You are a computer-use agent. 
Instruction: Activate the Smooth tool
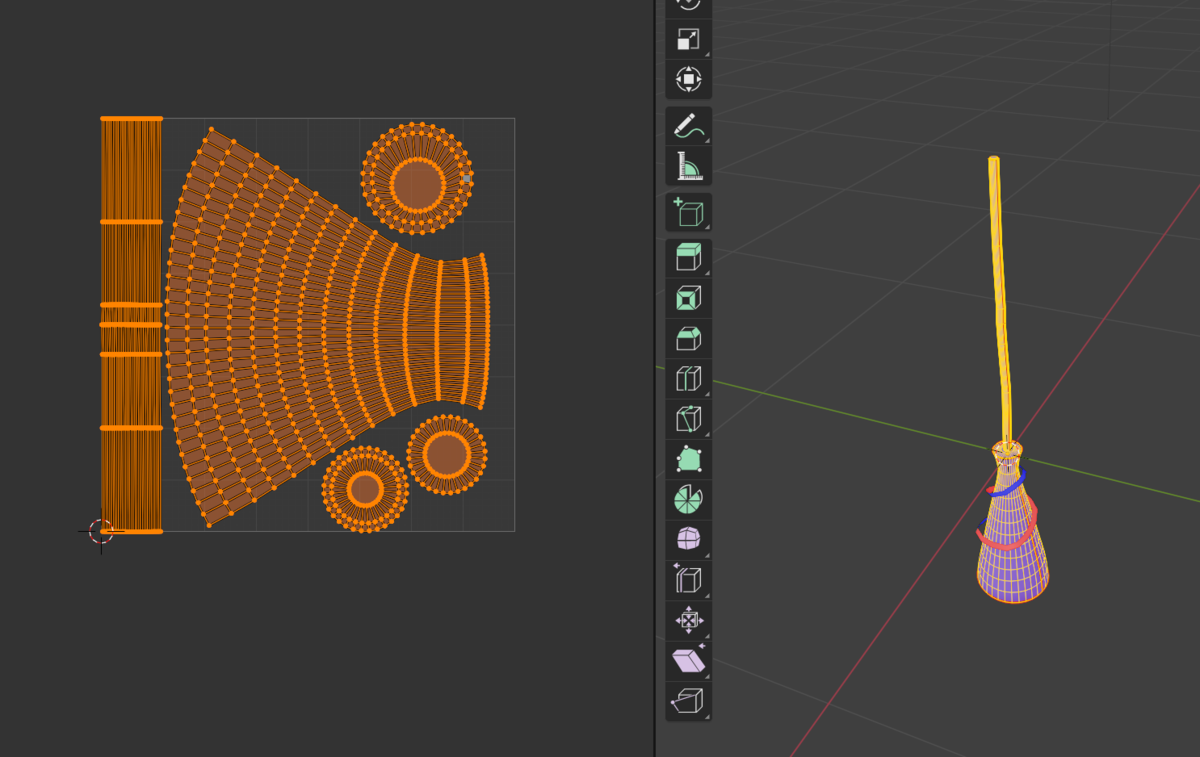tap(686, 539)
